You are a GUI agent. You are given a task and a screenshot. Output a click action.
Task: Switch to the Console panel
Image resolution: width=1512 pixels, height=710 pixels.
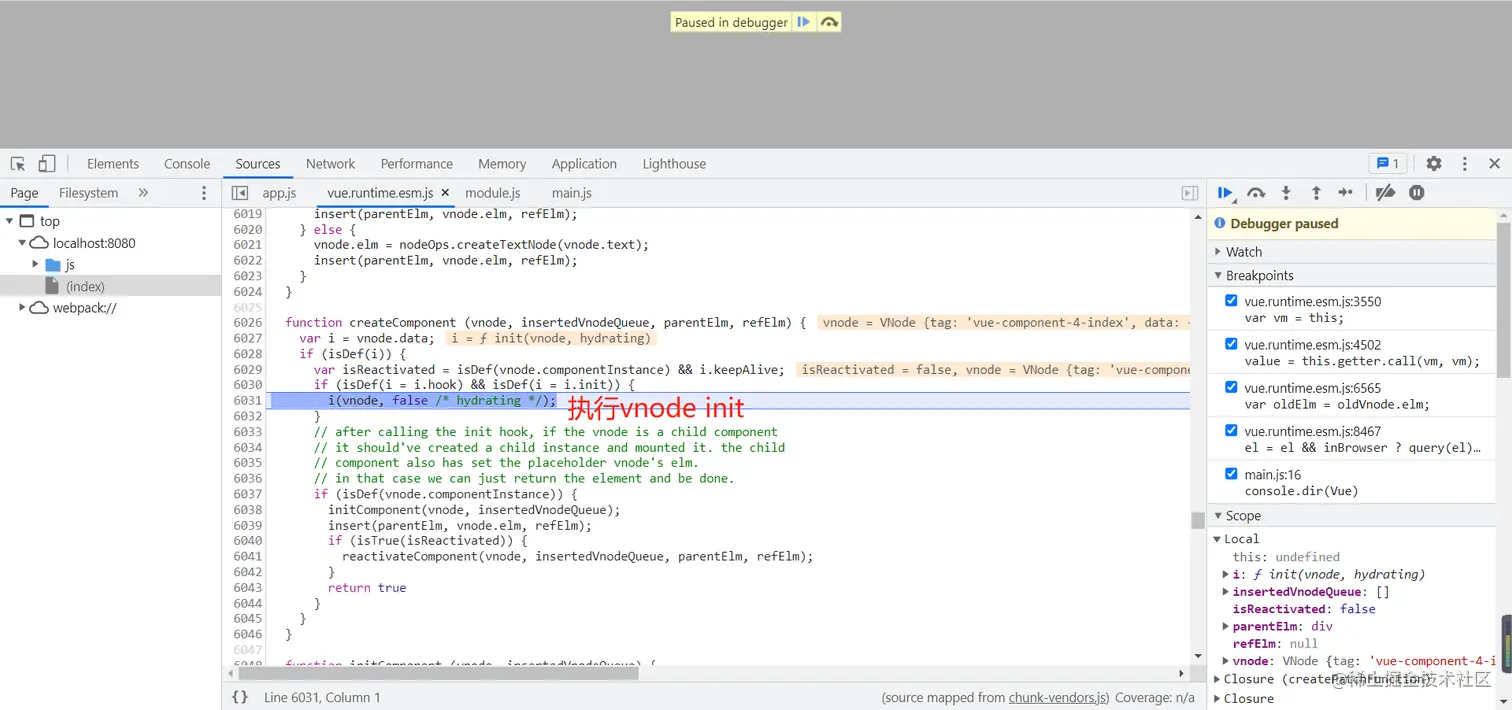point(187,164)
